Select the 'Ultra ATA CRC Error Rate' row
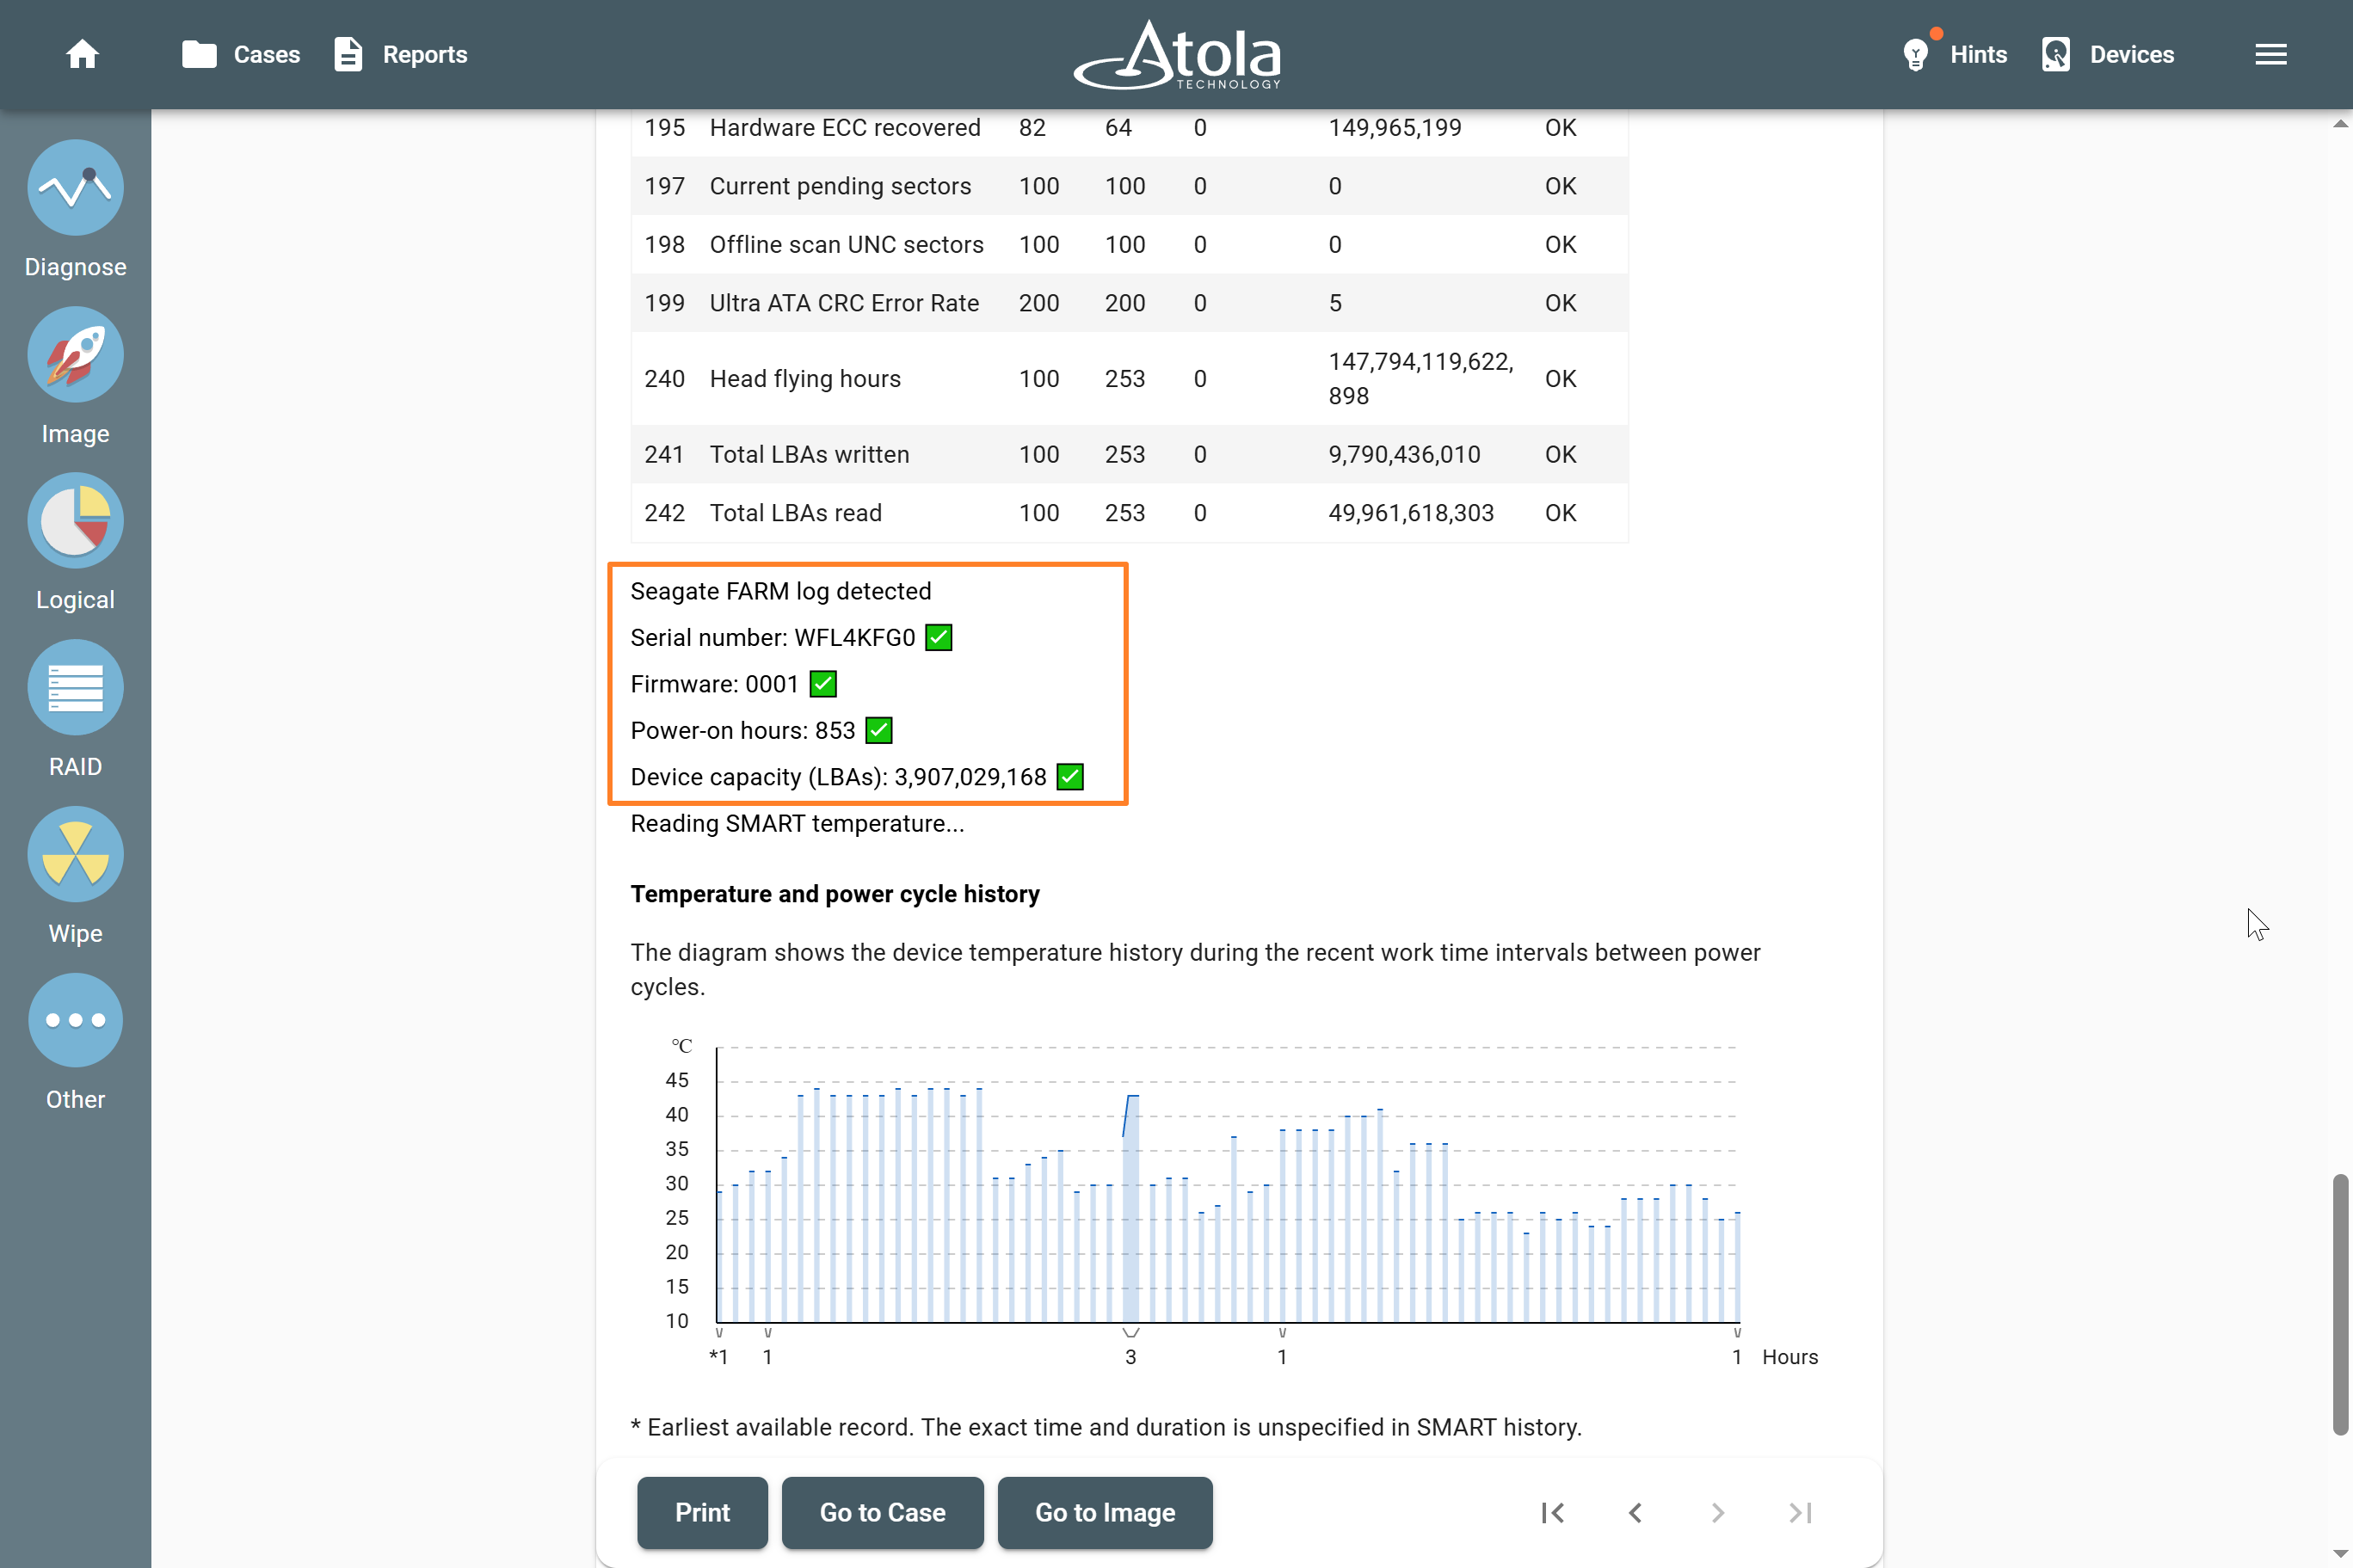Image resolution: width=2353 pixels, height=1568 pixels. pos(1129,303)
